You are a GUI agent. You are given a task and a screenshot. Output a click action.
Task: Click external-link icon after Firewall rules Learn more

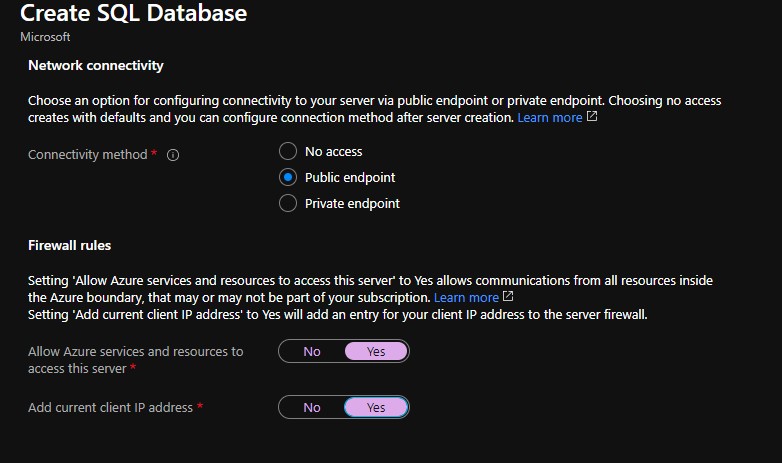point(508,297)
